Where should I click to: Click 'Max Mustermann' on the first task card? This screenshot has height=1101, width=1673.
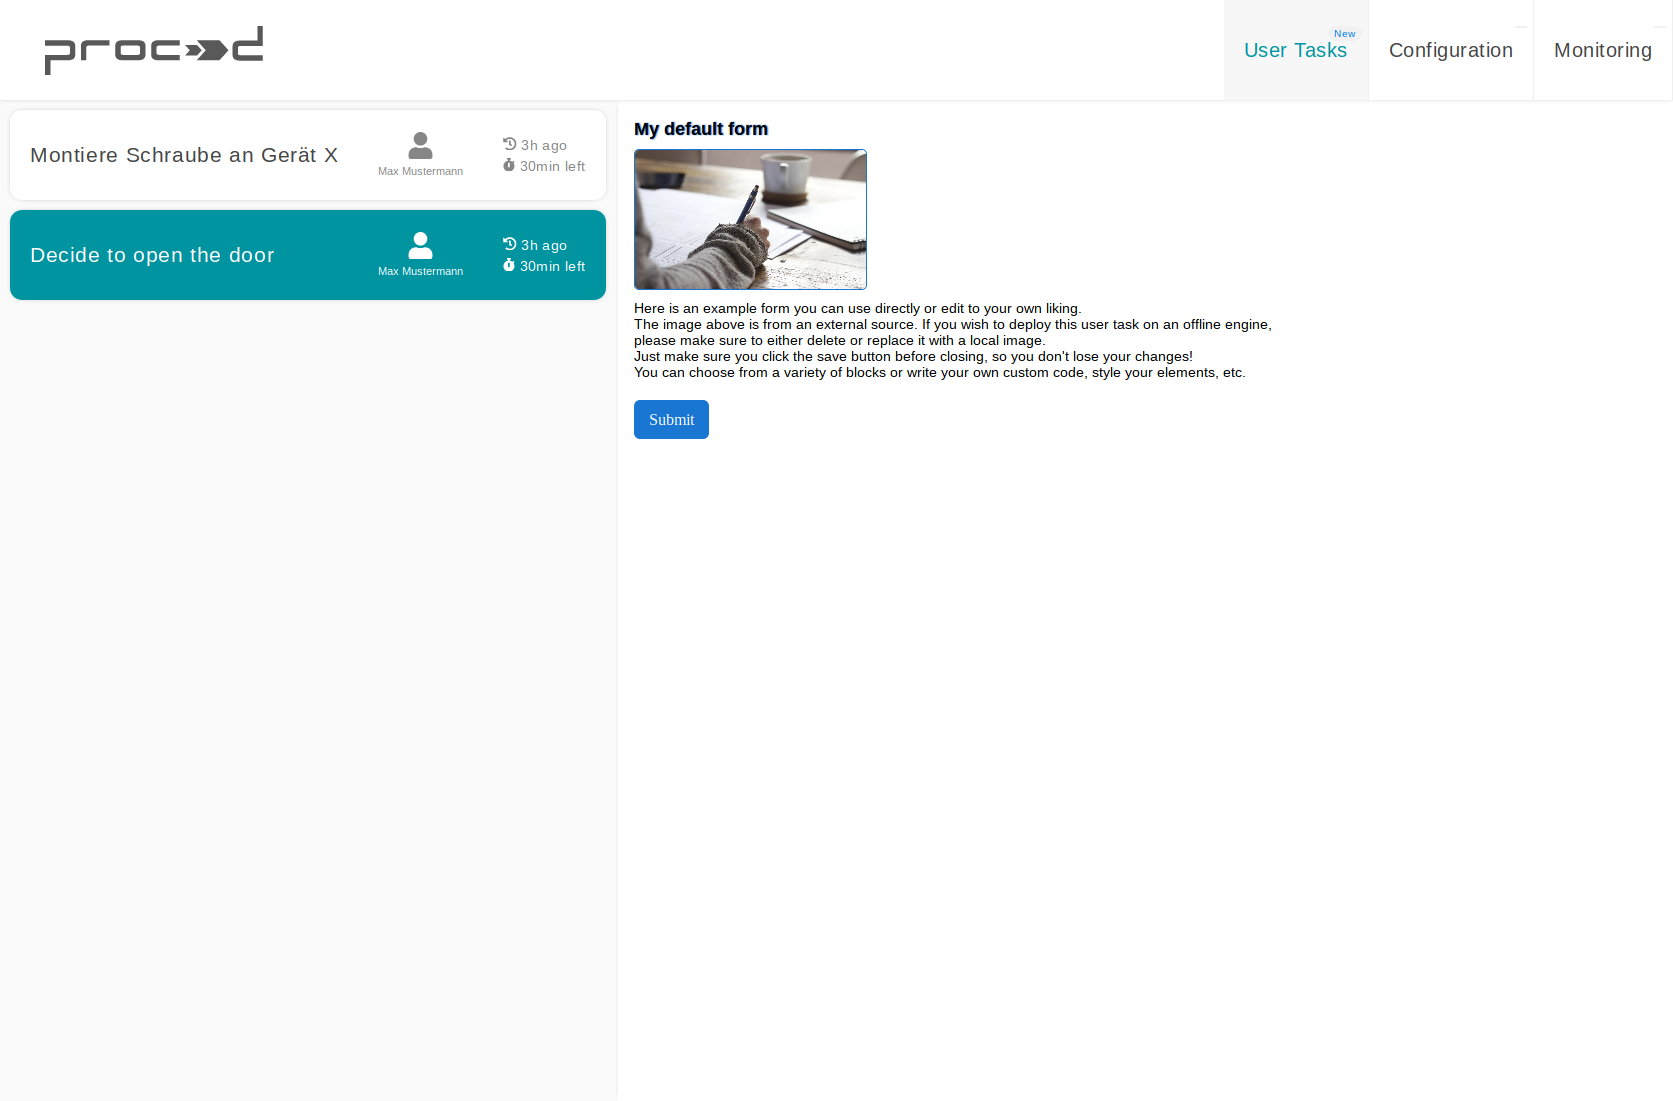420,170
